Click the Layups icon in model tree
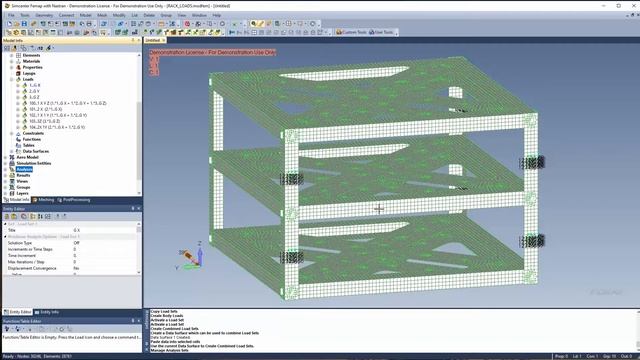 coord(18,73)
